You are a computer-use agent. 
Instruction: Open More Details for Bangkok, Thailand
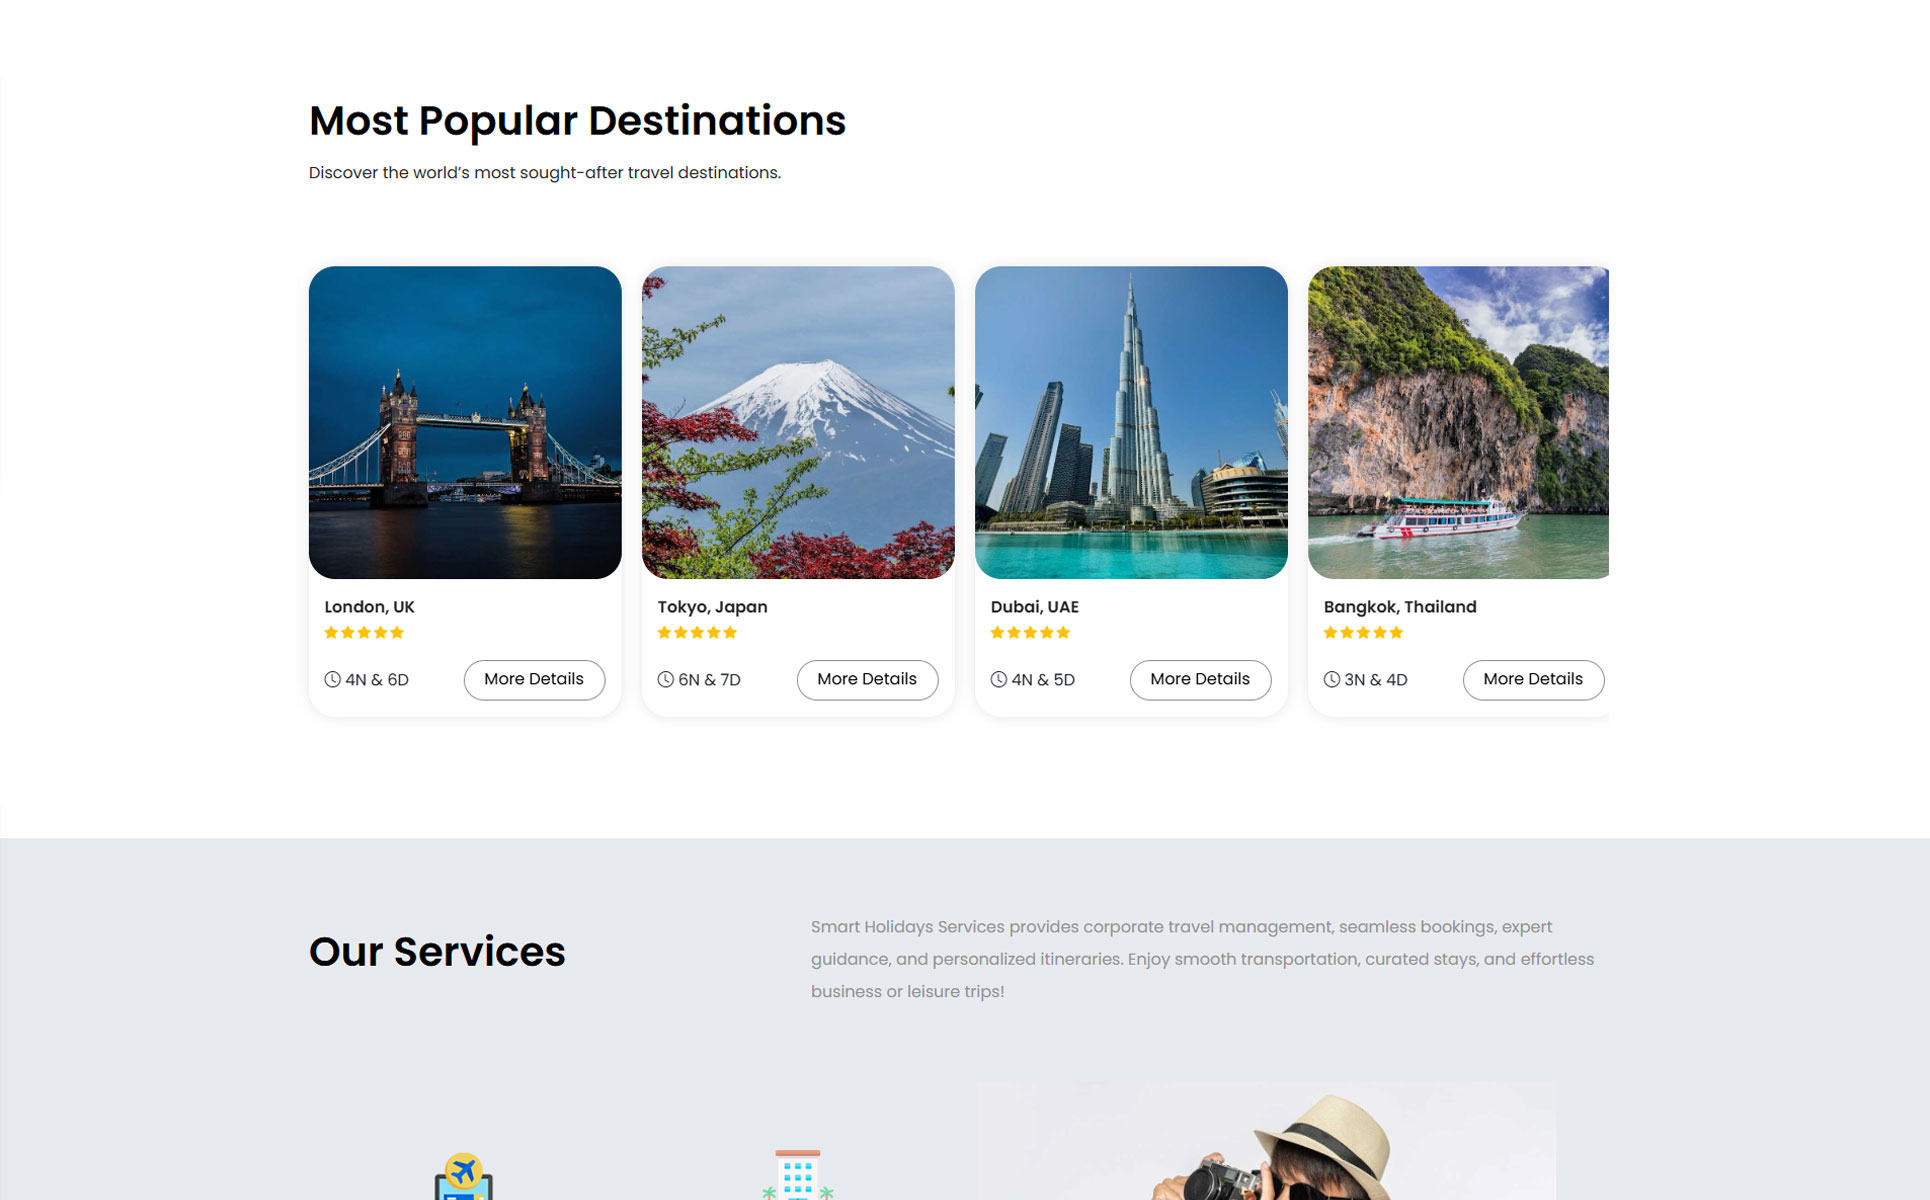pyautogui.click(x=1533, y=680)
